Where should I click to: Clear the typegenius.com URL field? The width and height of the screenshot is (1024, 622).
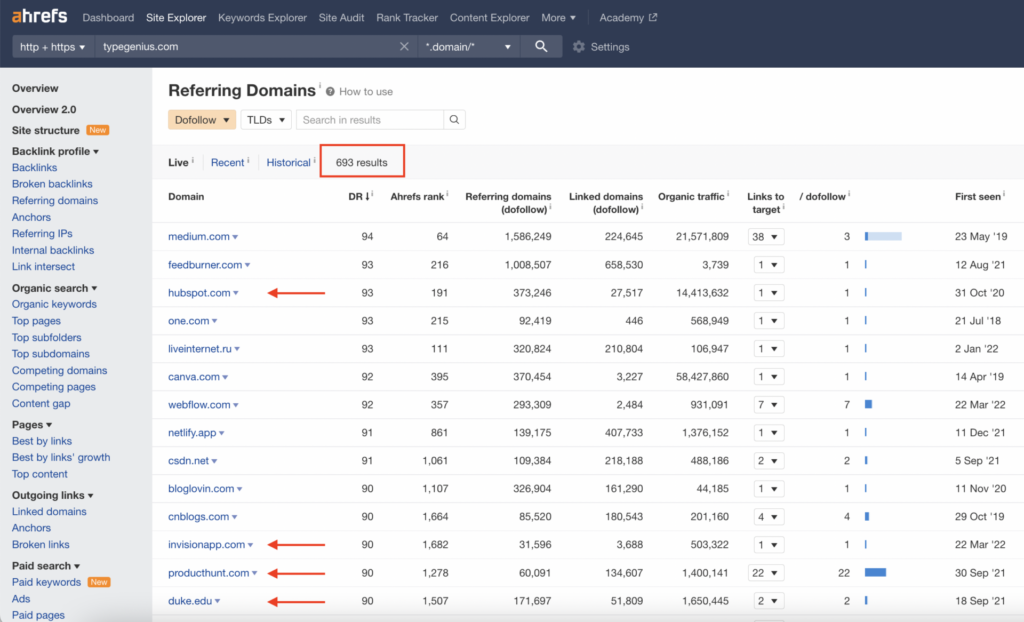click(404, 46)
